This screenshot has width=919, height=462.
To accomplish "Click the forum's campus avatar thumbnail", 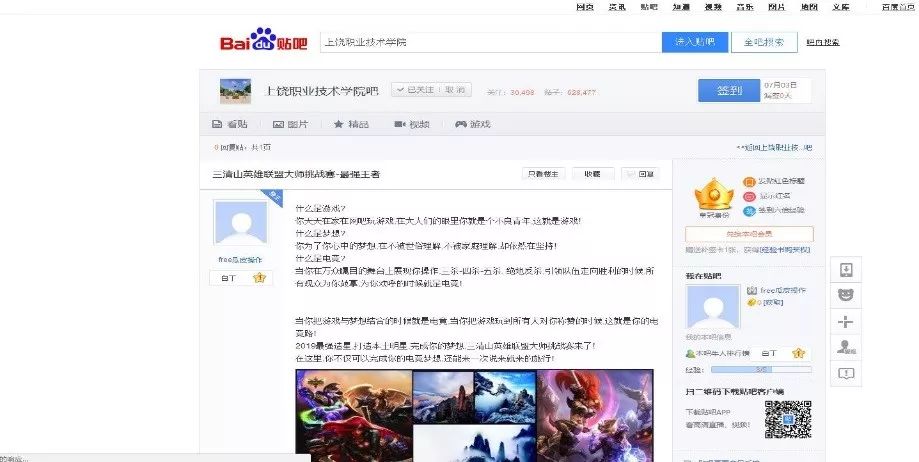I will point(236,91).
